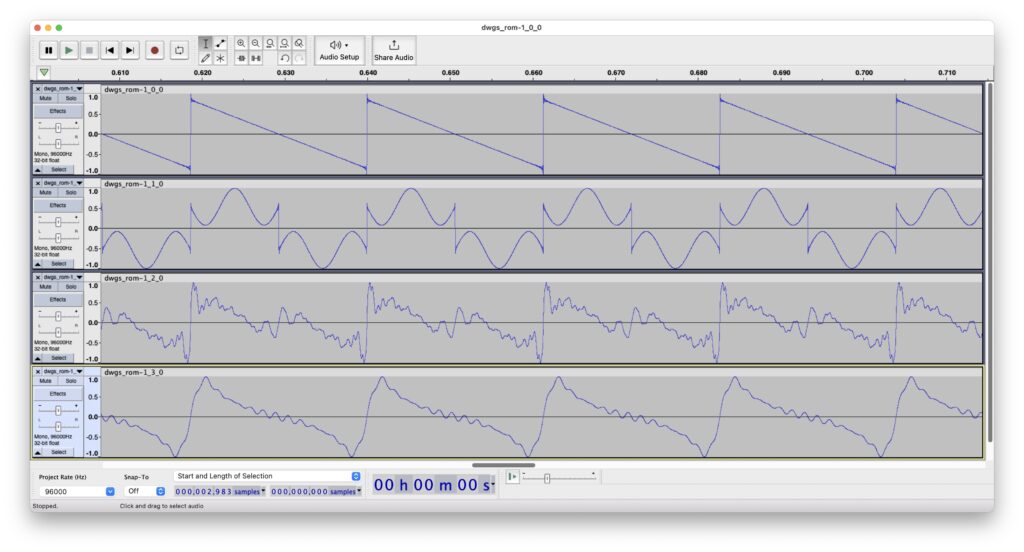Enable the Multi-tool asterisk icon

coord(220,59)
